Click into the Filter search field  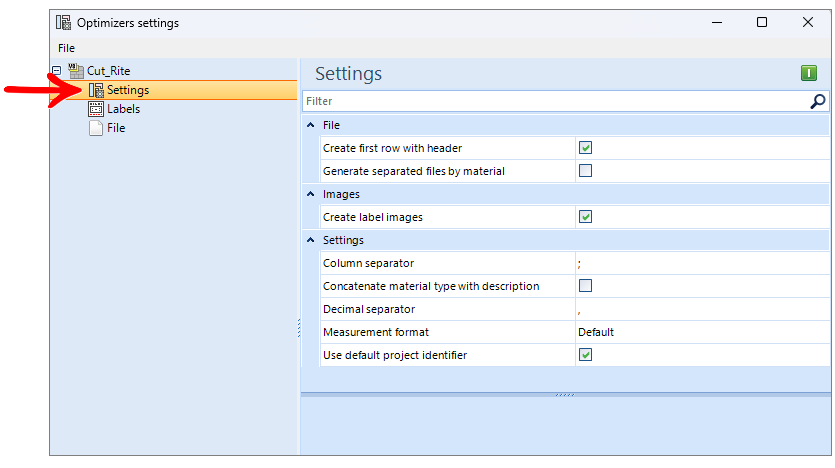point(555,101)
